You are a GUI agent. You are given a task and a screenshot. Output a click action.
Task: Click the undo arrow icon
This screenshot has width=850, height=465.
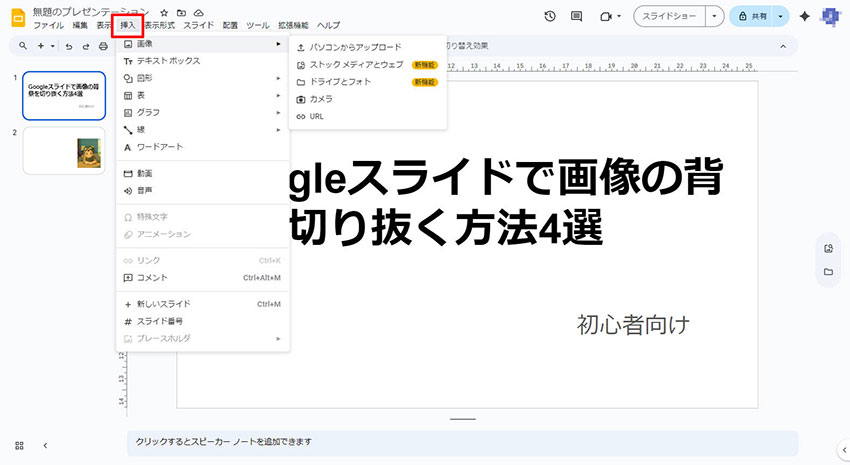69,46
